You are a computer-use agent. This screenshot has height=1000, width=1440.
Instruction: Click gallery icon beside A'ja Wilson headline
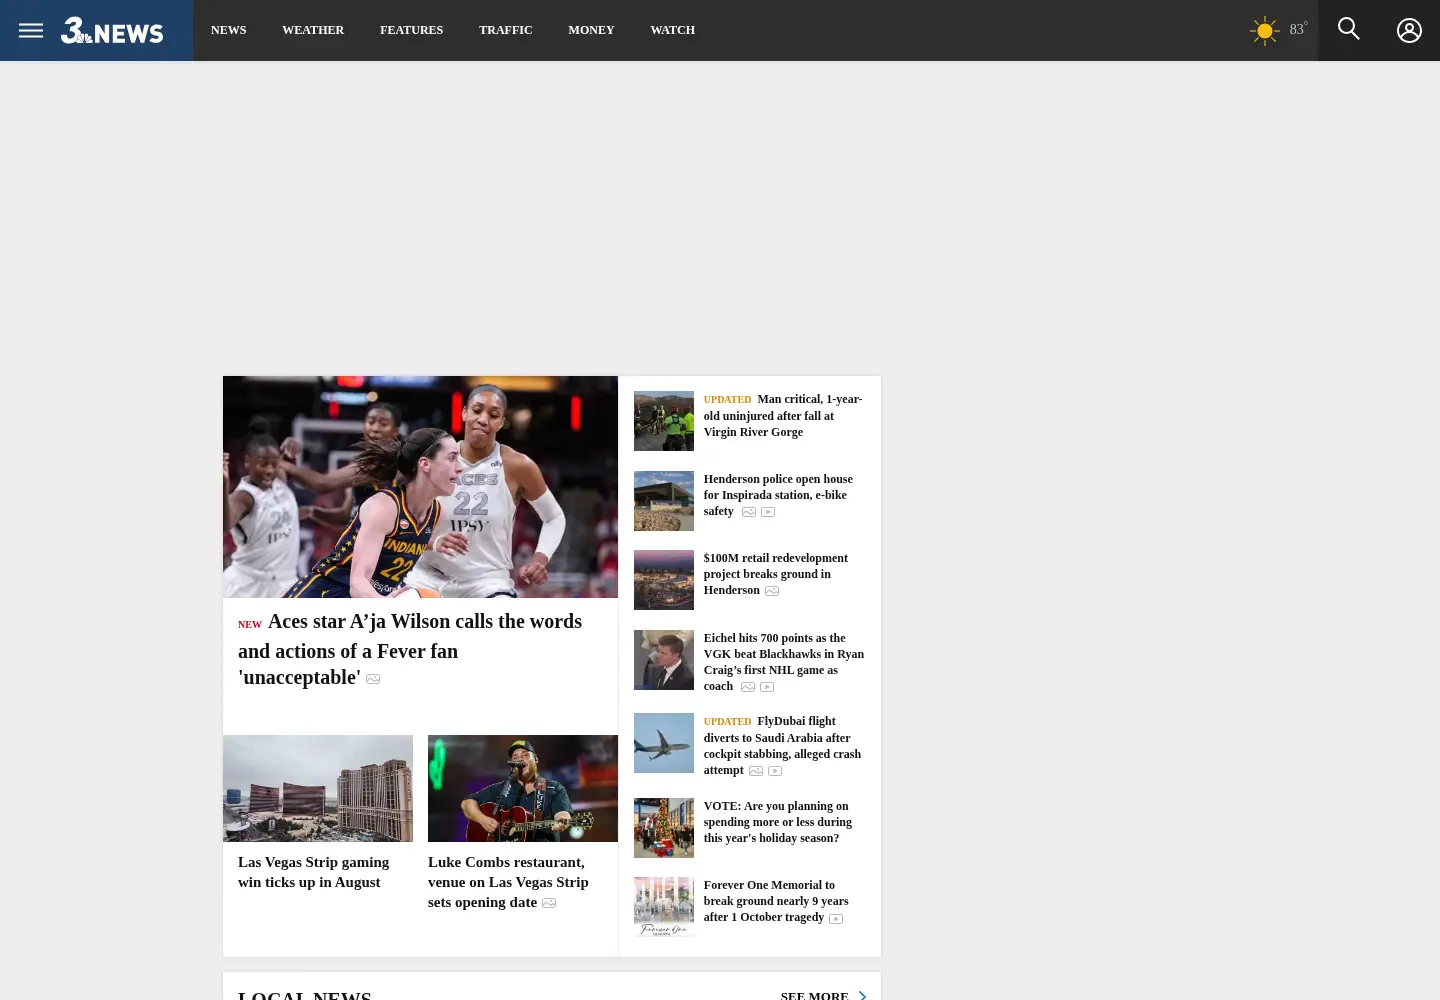[x=373, y=679]
